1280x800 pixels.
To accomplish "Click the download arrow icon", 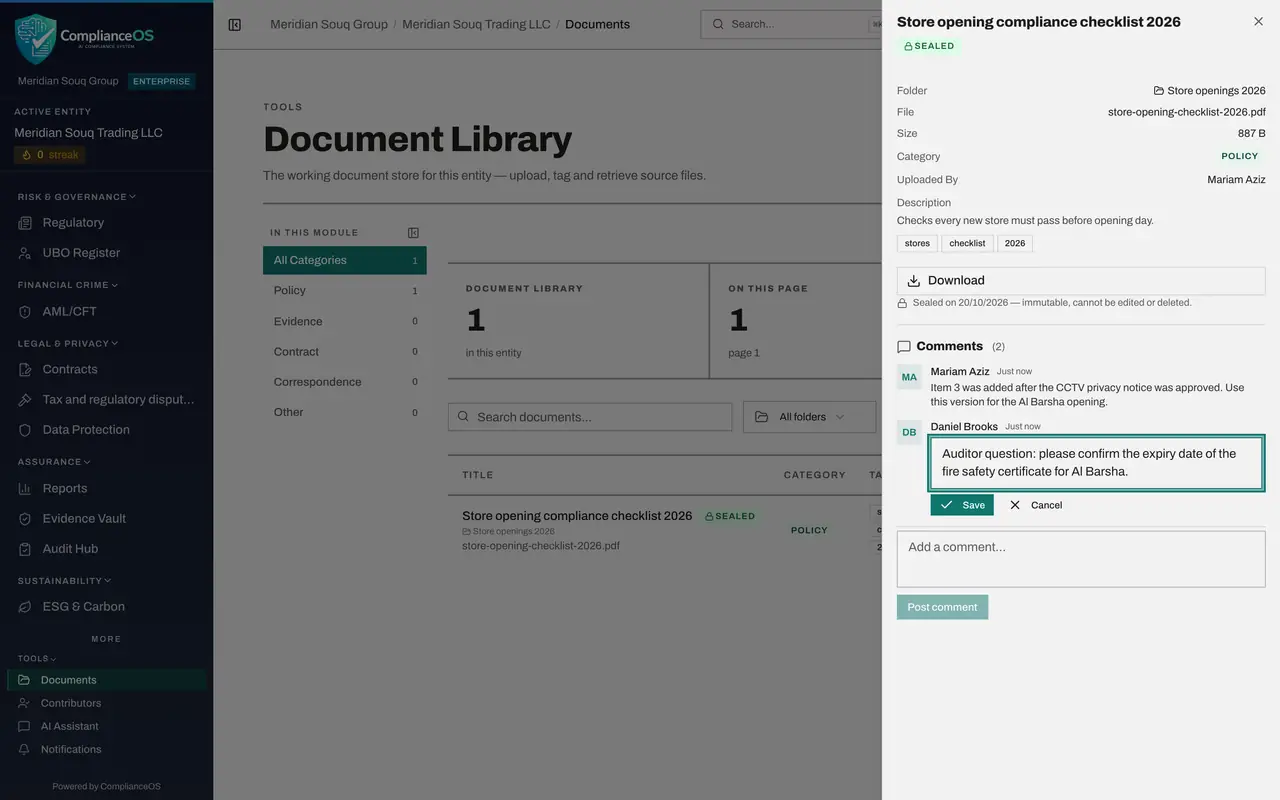I will tap(914, 281).
